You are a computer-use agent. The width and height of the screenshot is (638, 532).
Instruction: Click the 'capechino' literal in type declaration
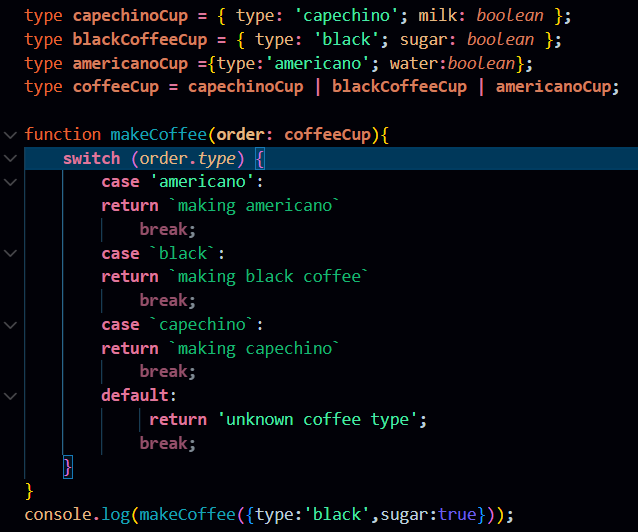click(x=347, y=16)
